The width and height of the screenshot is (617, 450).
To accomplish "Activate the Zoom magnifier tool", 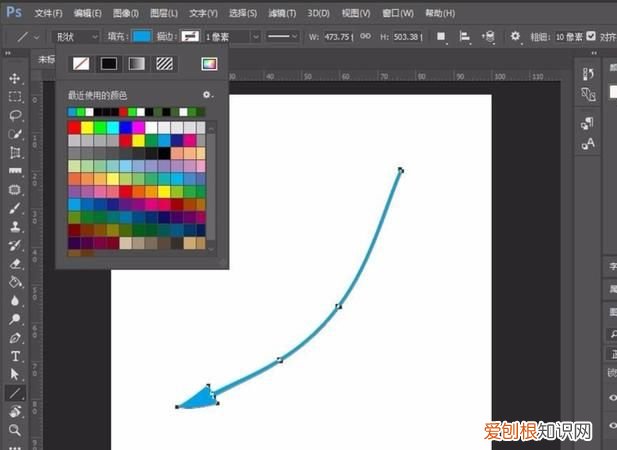I will 15,430.
